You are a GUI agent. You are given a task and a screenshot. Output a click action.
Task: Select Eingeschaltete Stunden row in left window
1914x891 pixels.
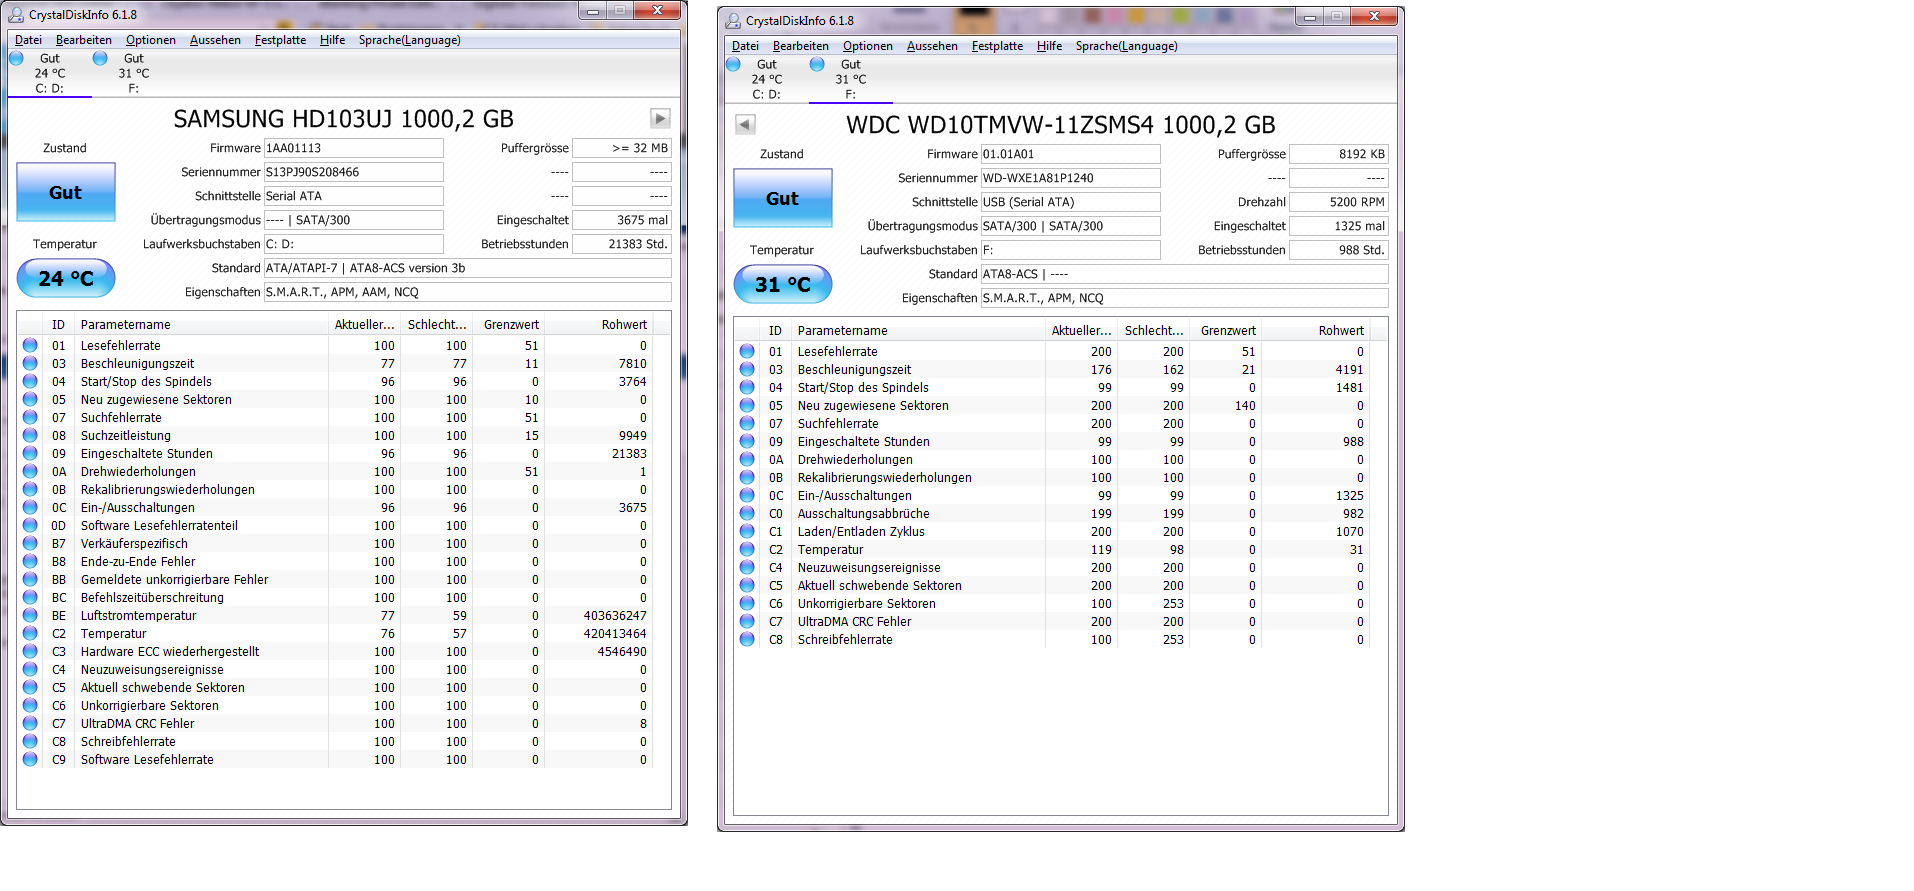[335, 453]
